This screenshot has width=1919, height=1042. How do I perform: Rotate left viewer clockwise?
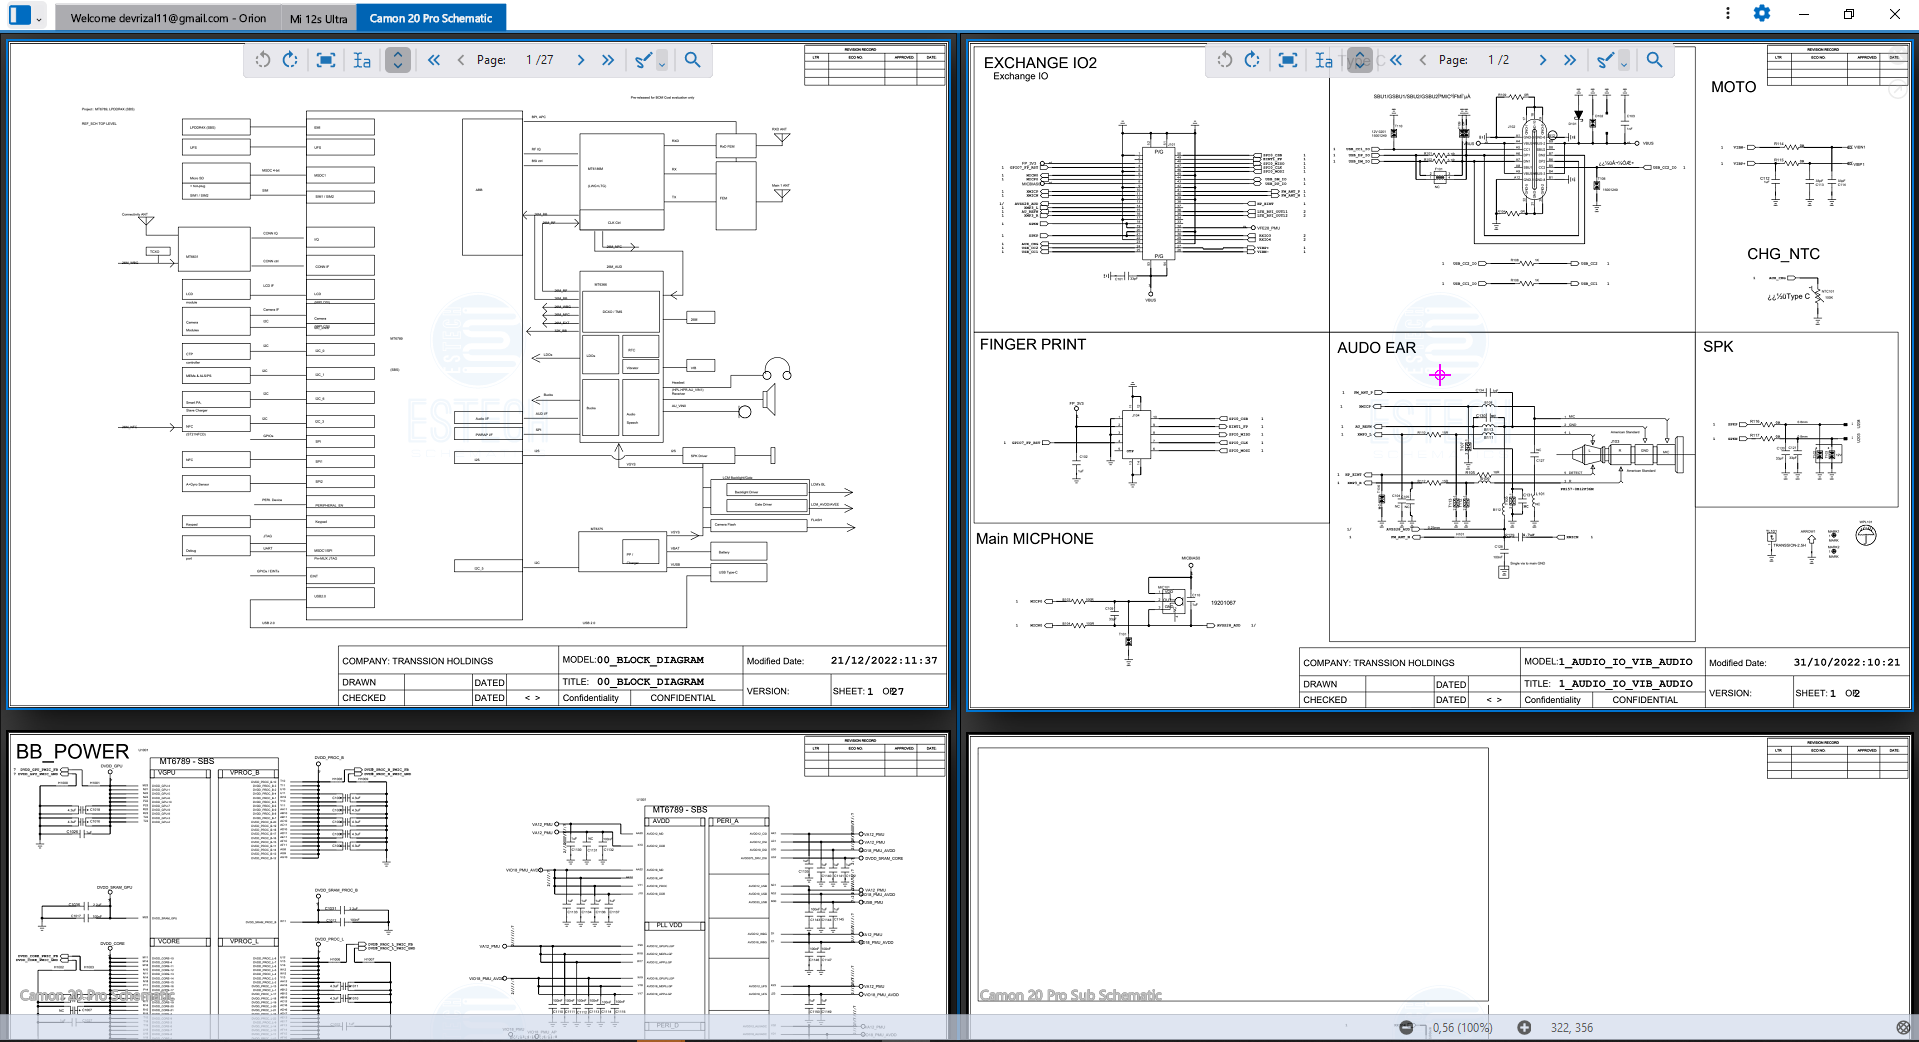click(290, 60)
